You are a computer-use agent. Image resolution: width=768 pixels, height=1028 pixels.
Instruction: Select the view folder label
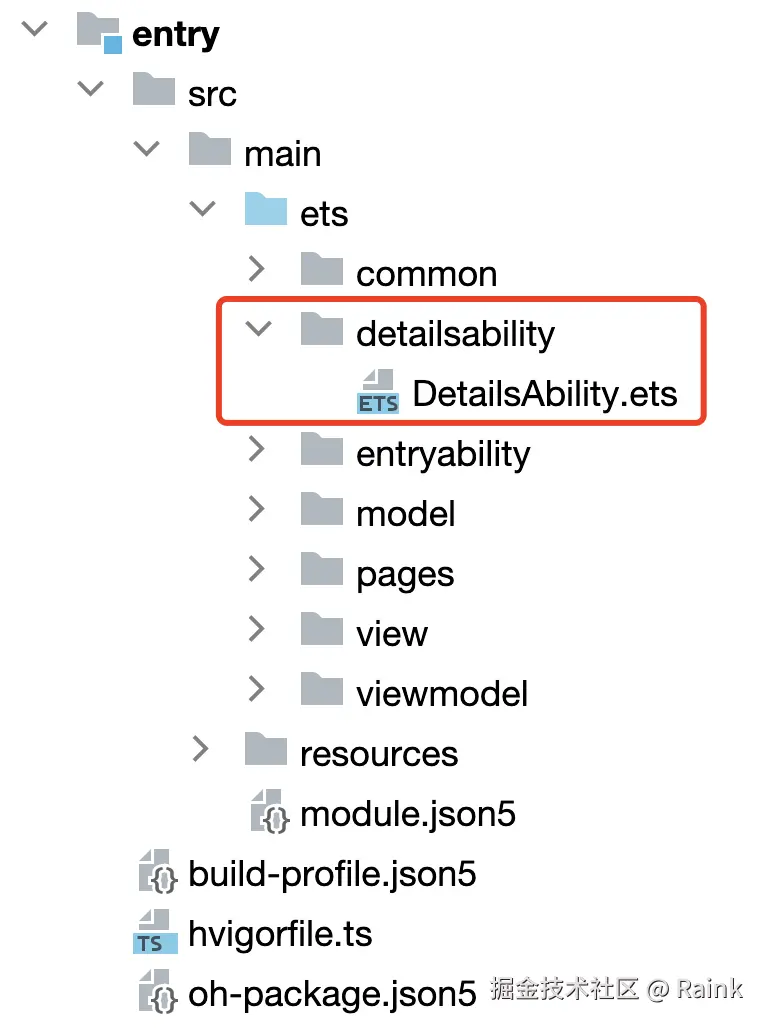click(391, 634)
